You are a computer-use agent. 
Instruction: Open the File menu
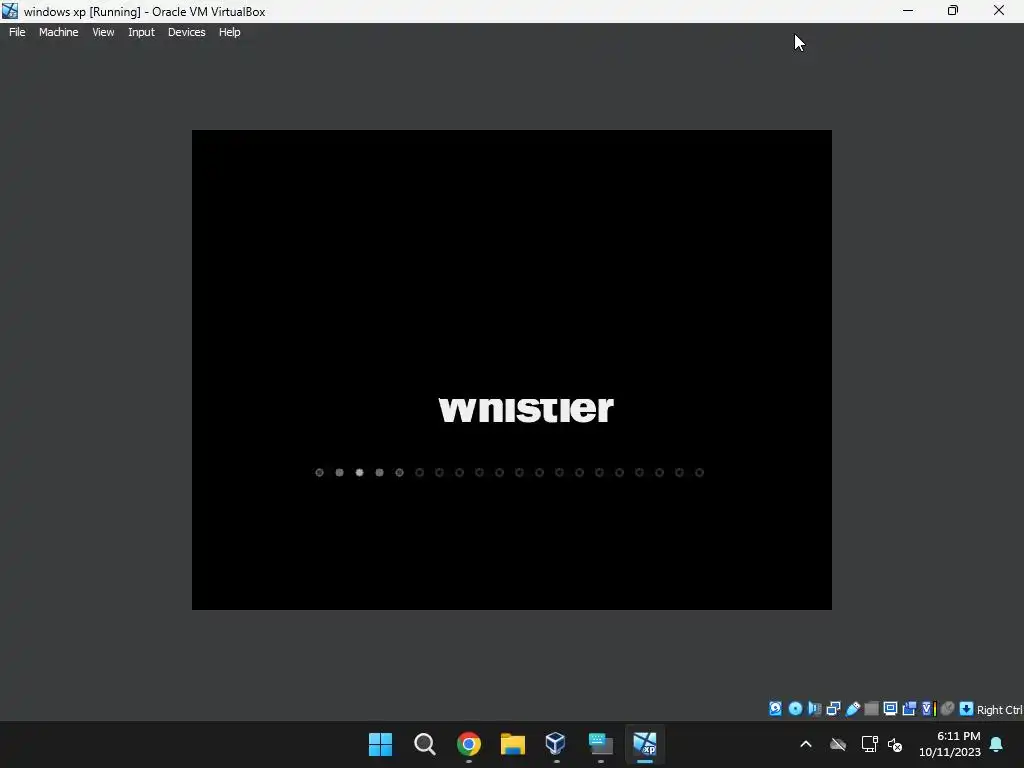17,32
